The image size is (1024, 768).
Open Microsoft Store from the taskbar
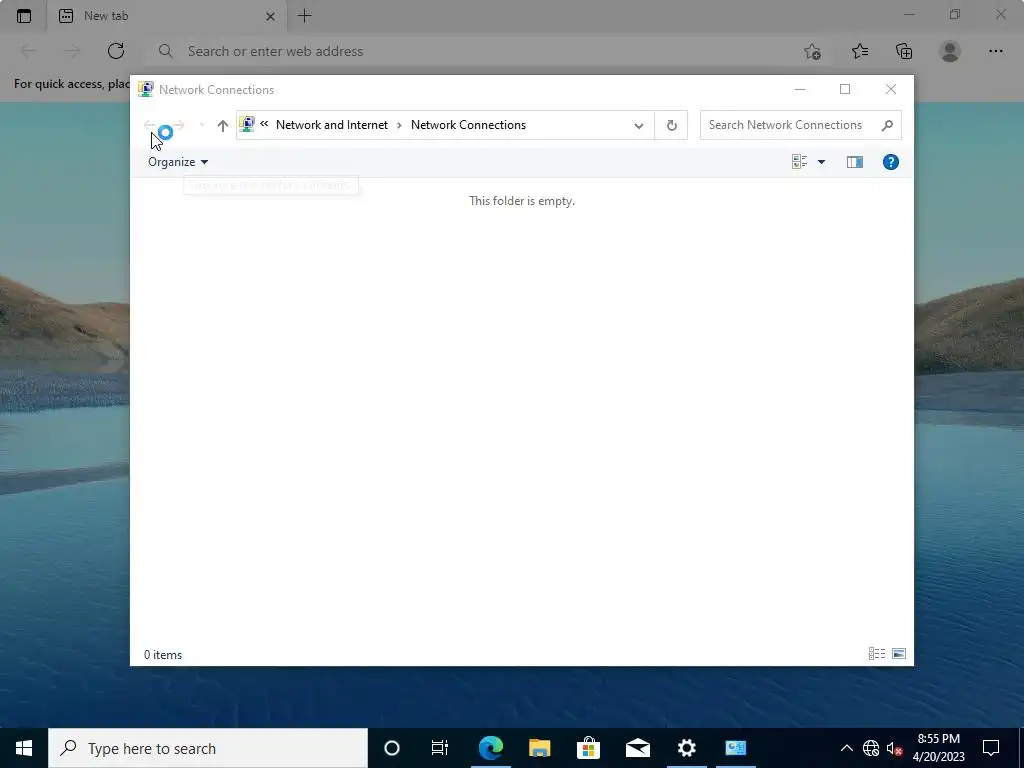coord(588,748)
